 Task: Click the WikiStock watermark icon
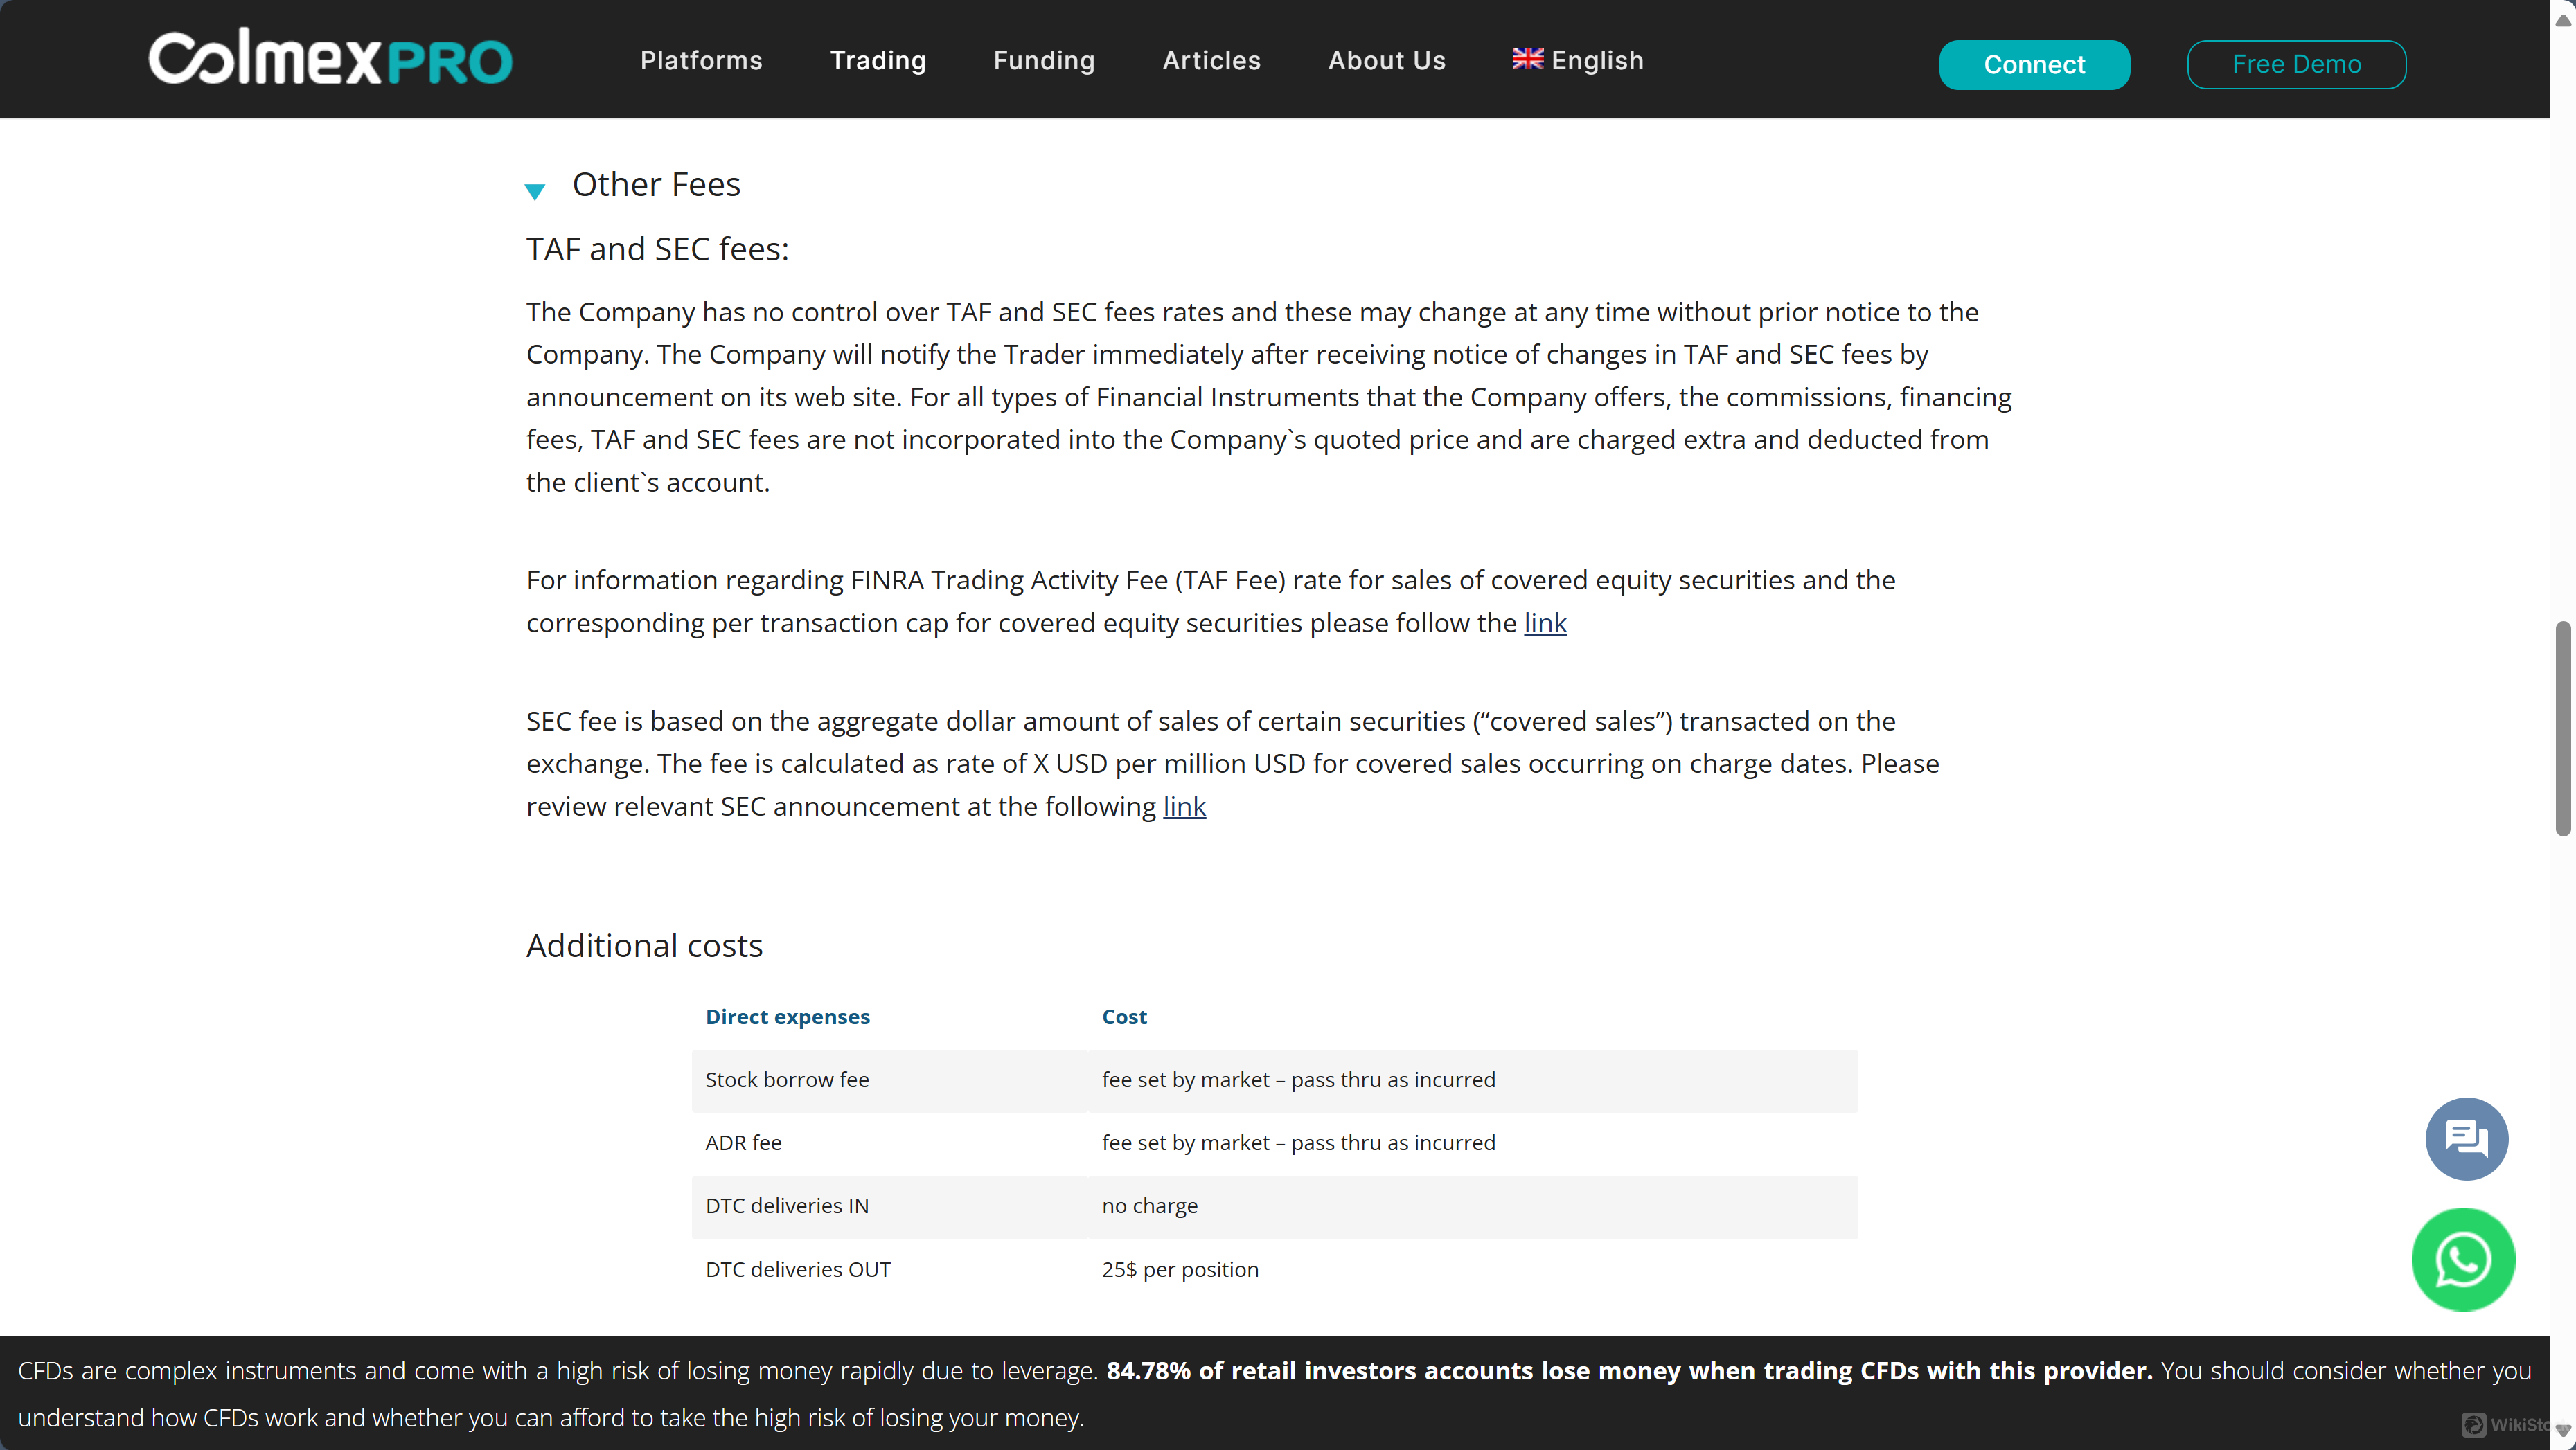coord(2474,1425)
